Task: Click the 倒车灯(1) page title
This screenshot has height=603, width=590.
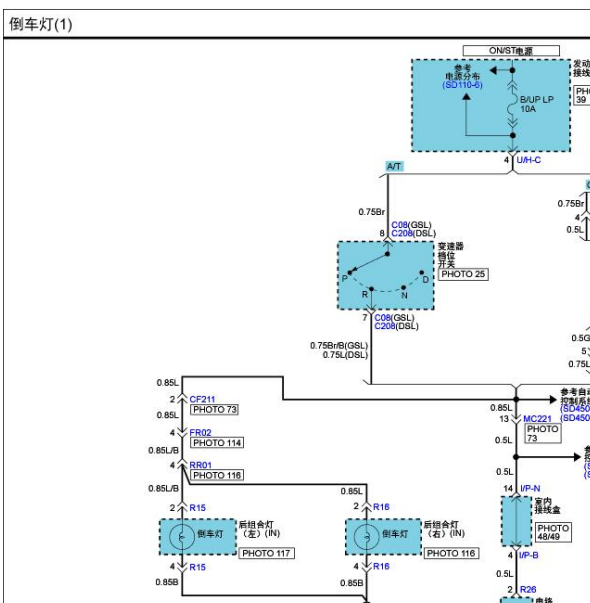Action: [41, 24]
